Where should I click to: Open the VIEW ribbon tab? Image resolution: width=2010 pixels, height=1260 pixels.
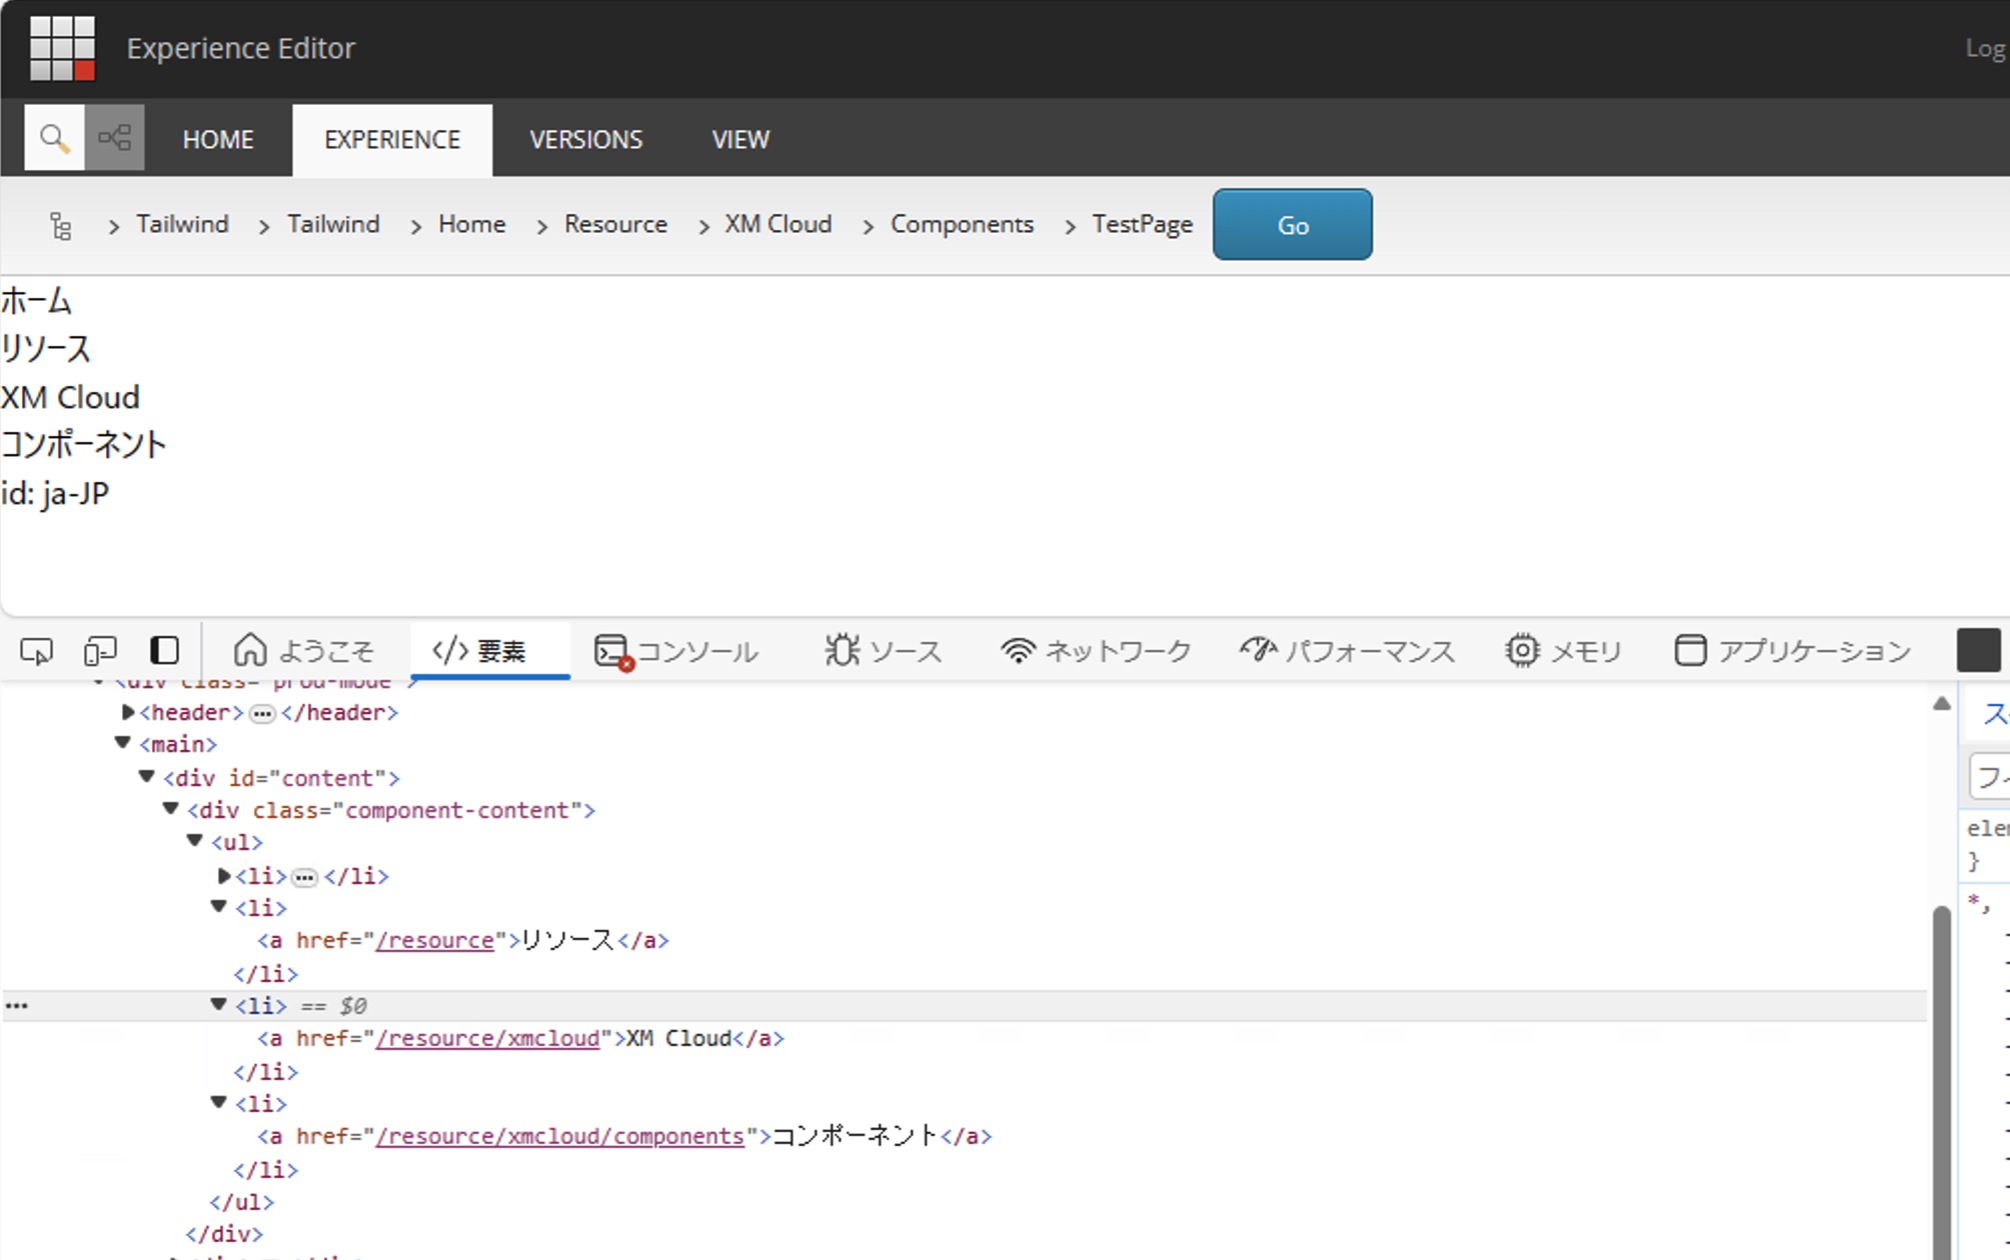coord(741,140)
